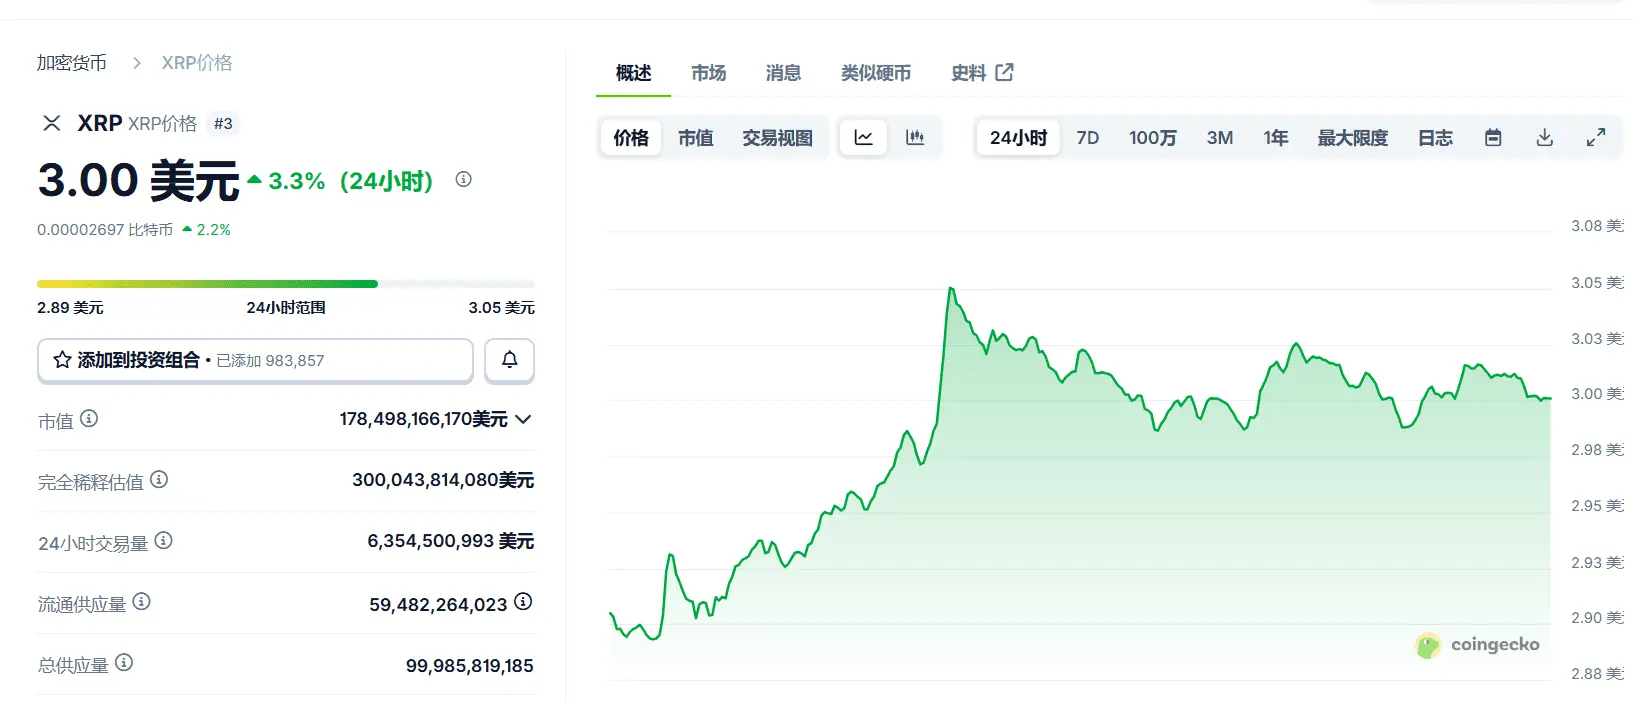Select 最大限度 time range

(1353, 138)
